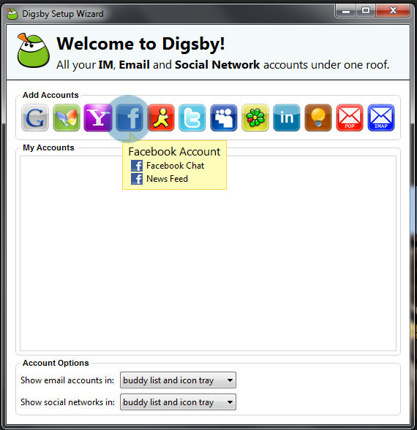Screen dimensions: 417x430
Task: Click the 'Account Options' group label
Action: coord(56,363)
